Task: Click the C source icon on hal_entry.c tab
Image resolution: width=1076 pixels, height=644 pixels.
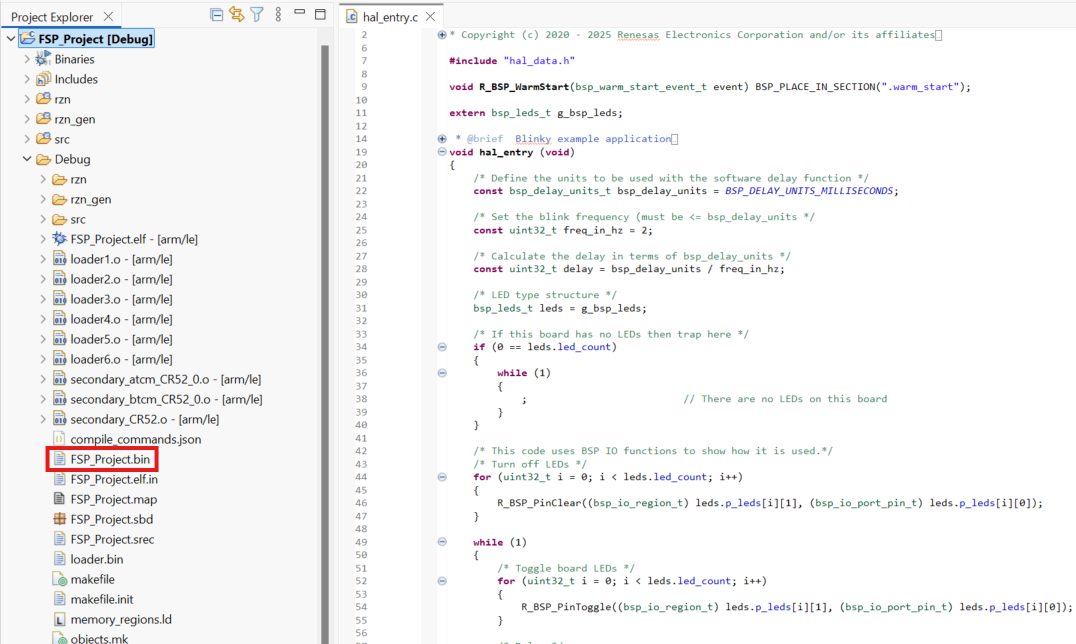Action: point(350,15)
